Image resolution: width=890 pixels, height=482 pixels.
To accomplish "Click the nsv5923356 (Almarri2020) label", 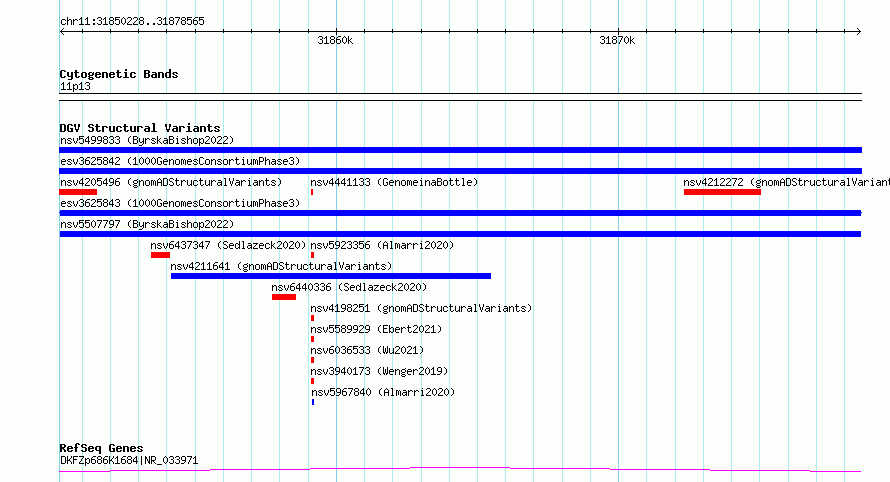I will tap(382, 245).
